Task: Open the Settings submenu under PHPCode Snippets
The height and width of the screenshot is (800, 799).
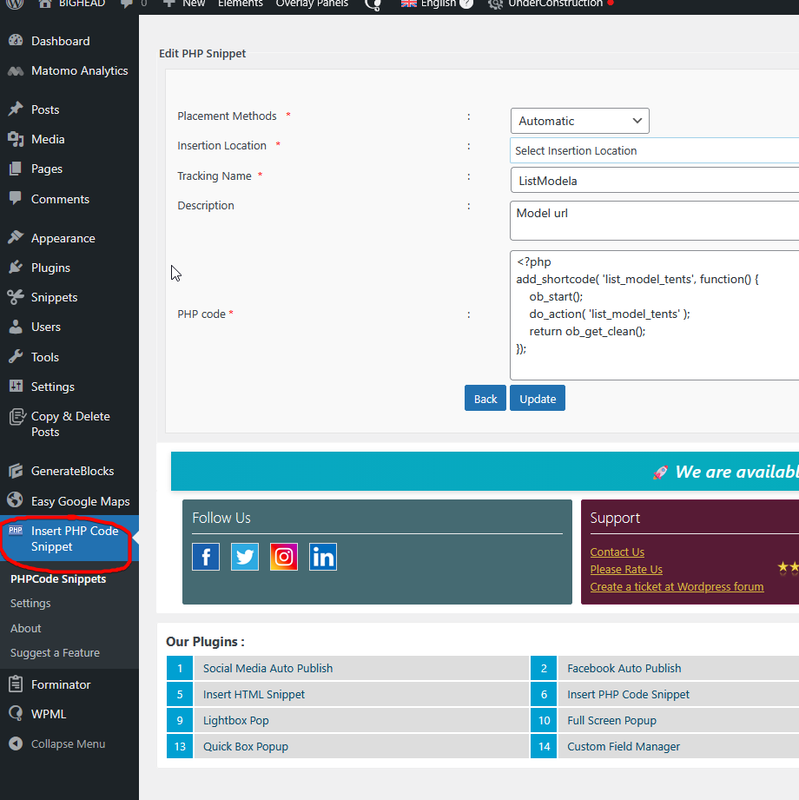Action: coord(31,603)
